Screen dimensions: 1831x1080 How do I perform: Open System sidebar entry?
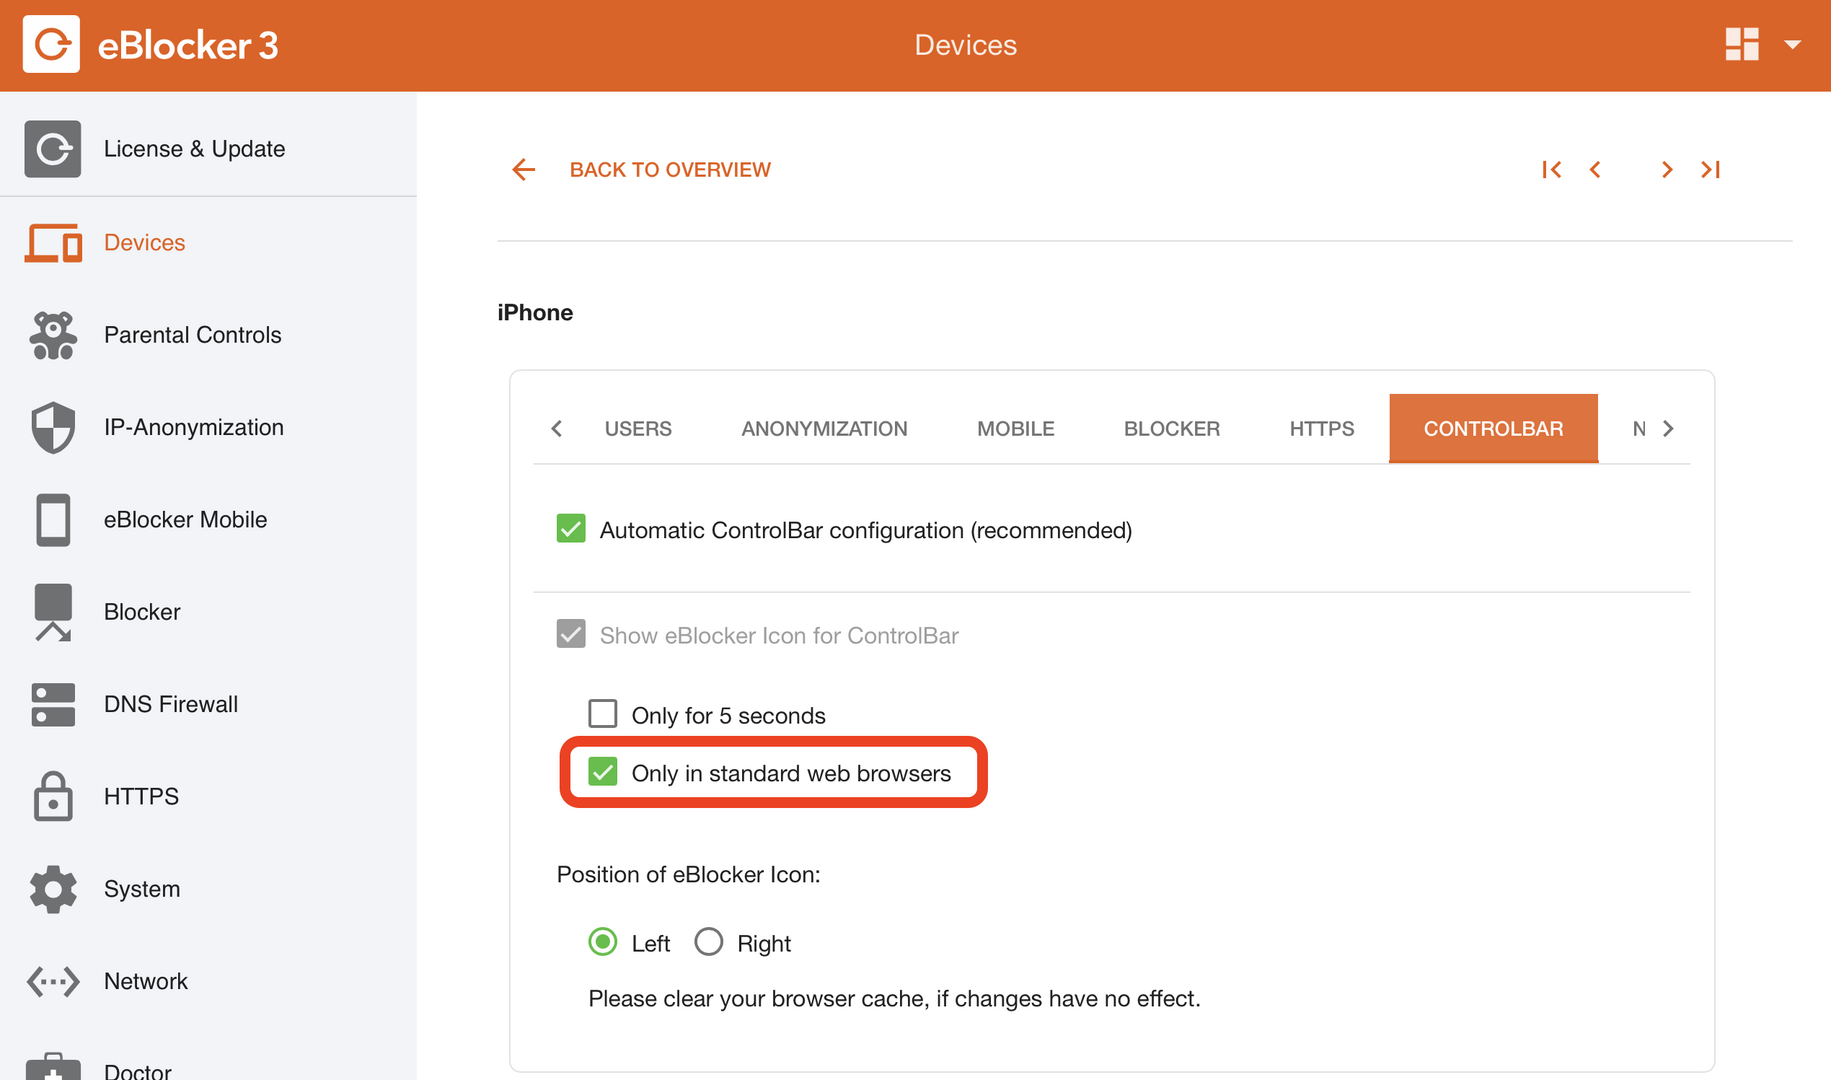[x=142, y=889]
